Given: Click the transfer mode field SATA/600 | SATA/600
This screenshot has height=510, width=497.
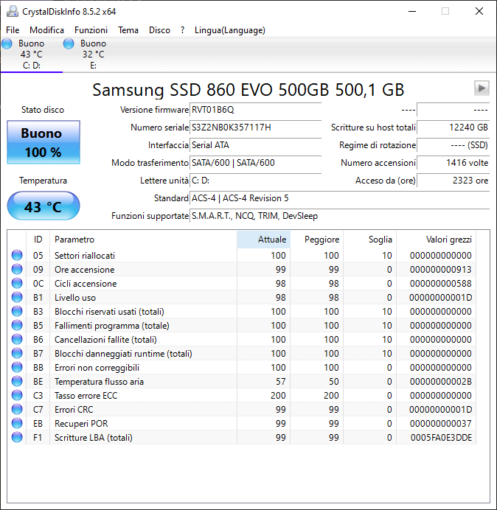Looking at the screenshot, I should click(x=255, y=163).
